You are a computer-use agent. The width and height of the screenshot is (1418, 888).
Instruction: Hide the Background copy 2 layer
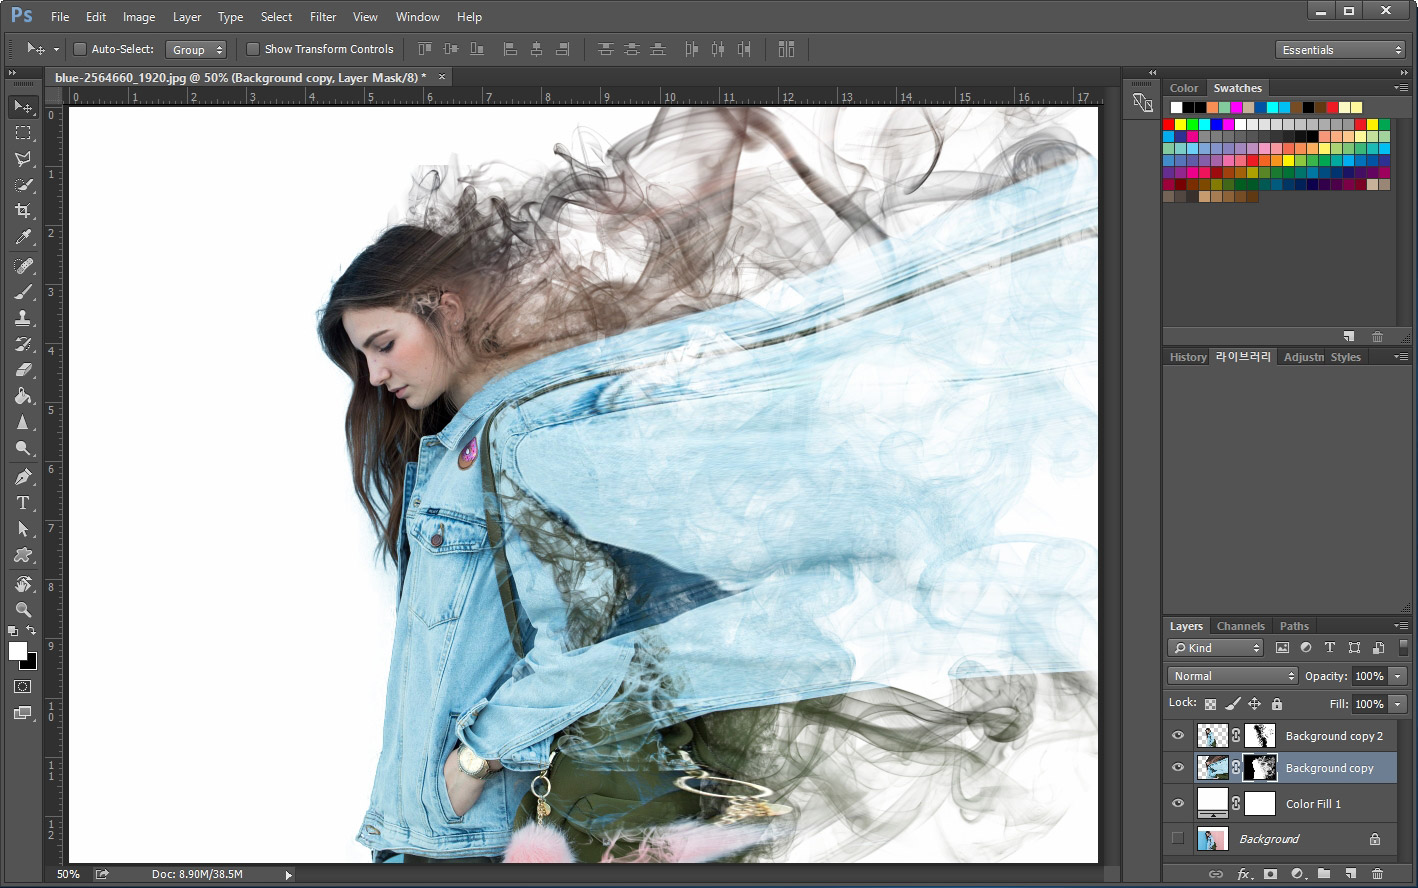(1178, 736)
